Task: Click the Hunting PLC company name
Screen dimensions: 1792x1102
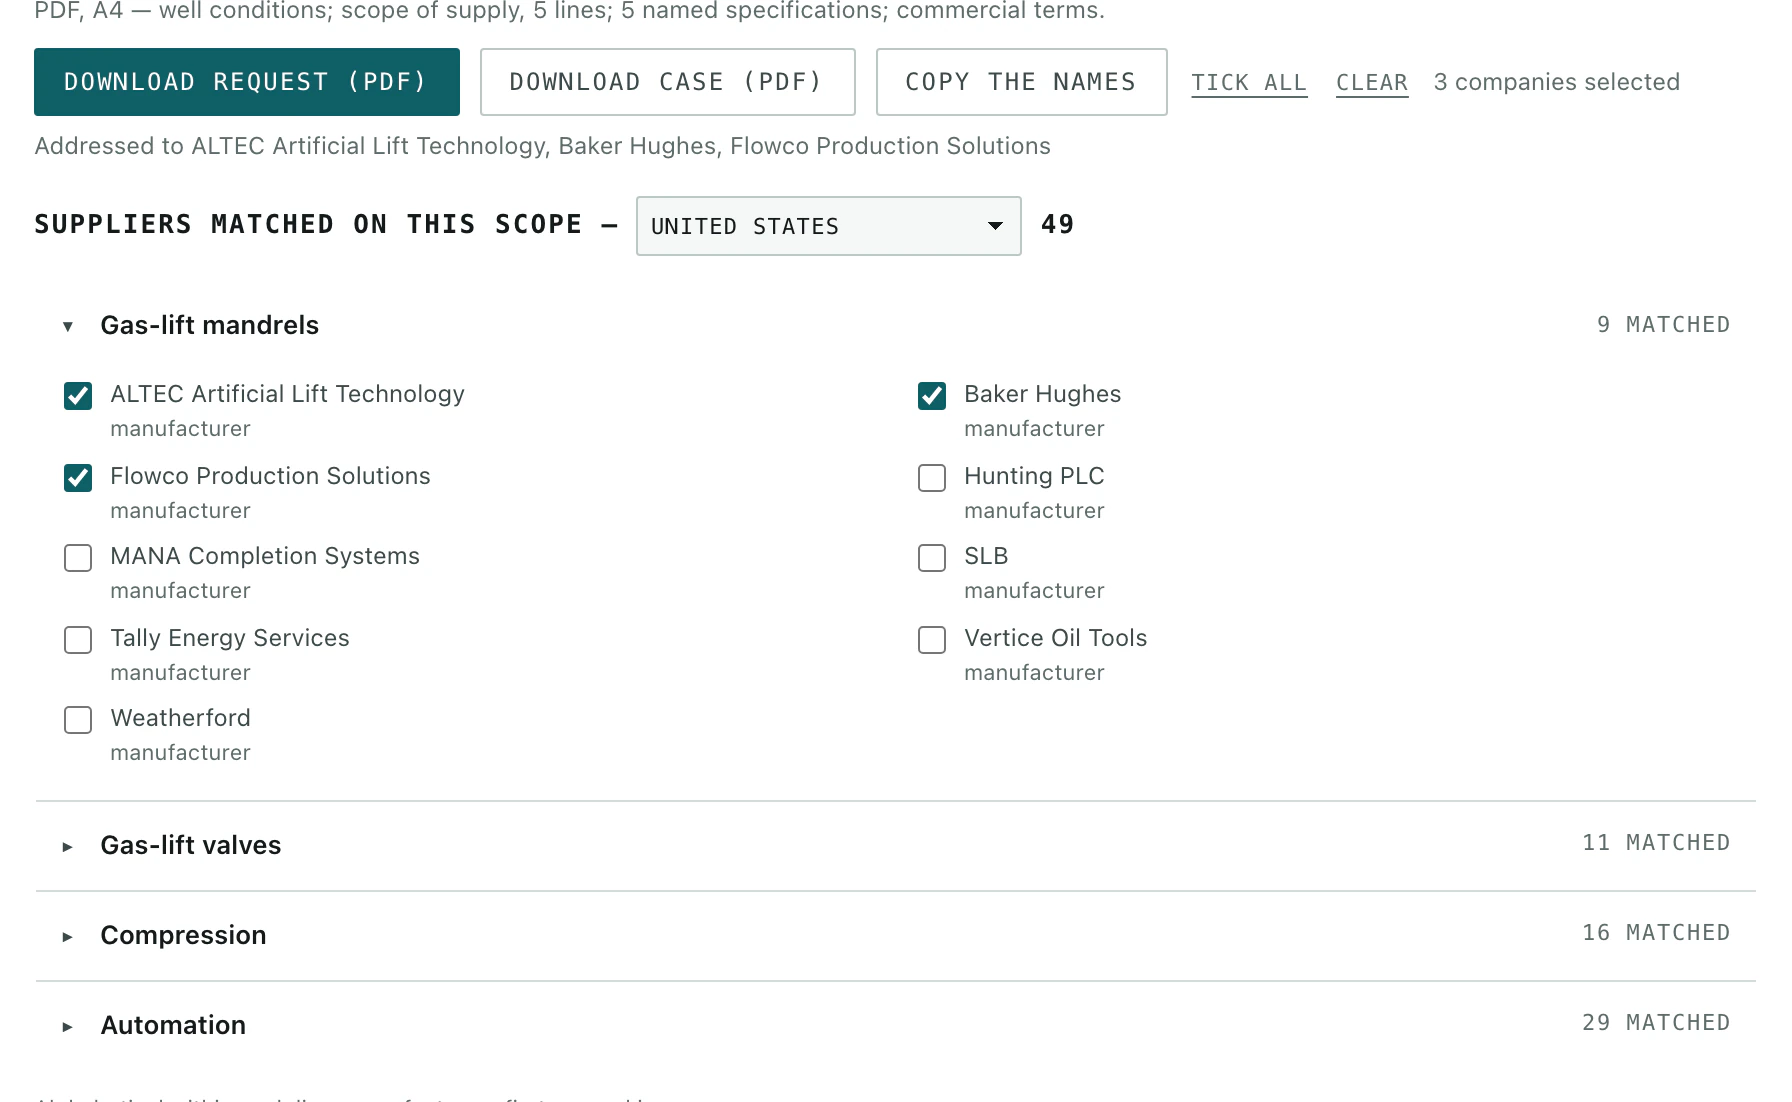Action: (1034, 476)
